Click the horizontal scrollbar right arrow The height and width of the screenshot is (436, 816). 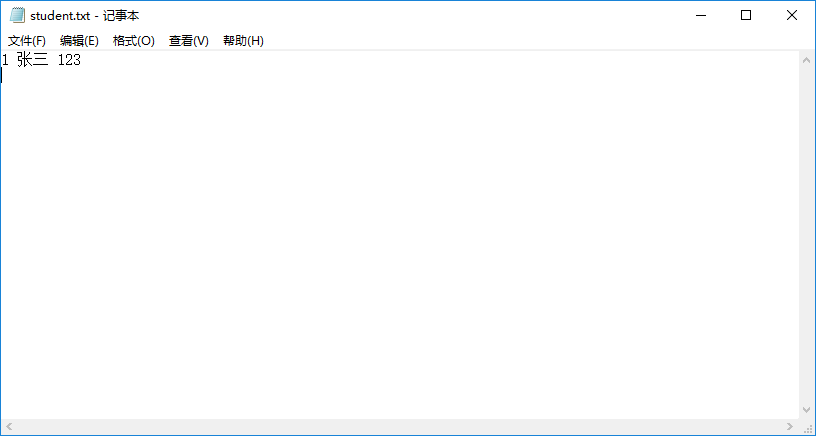coord(790,427)
